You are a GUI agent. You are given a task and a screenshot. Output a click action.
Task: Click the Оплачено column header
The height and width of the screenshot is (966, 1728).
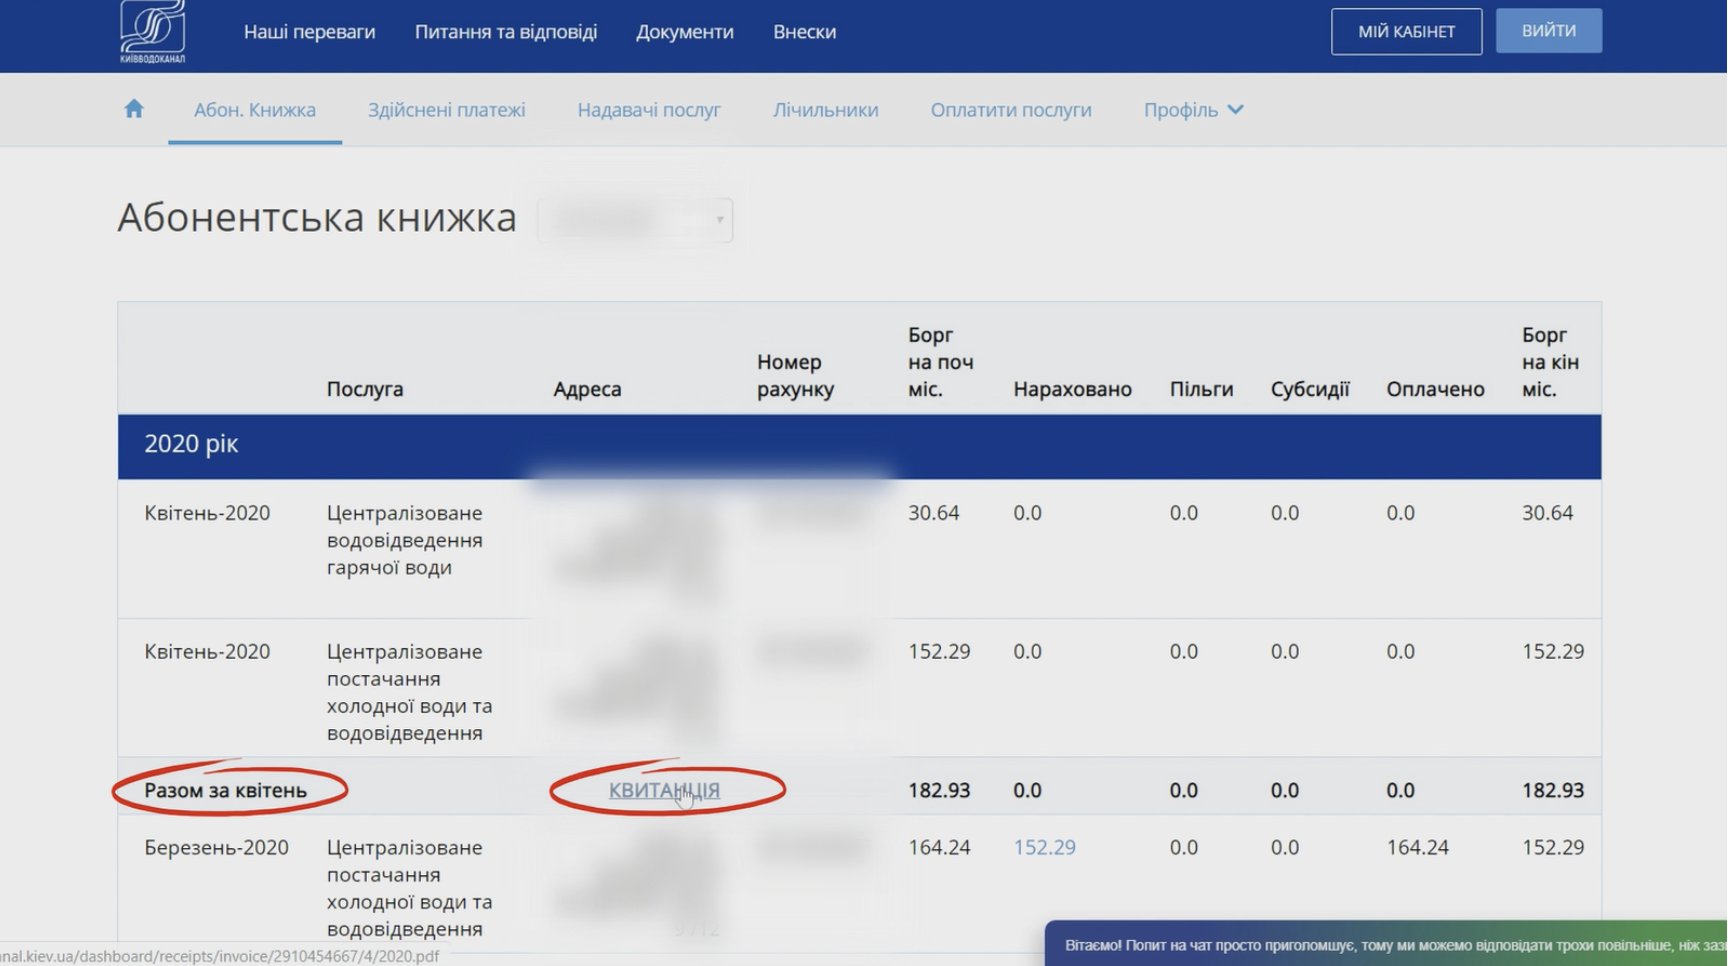point(1435,389)
